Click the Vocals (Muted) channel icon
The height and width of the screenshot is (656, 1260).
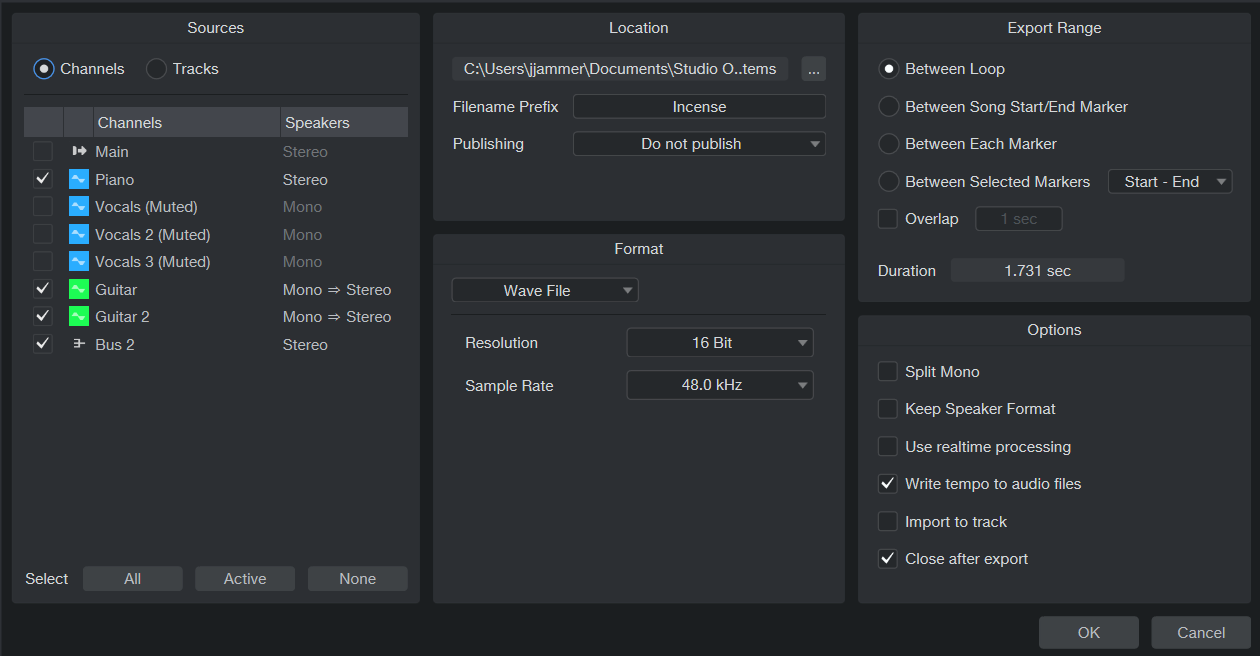(79, 207)
